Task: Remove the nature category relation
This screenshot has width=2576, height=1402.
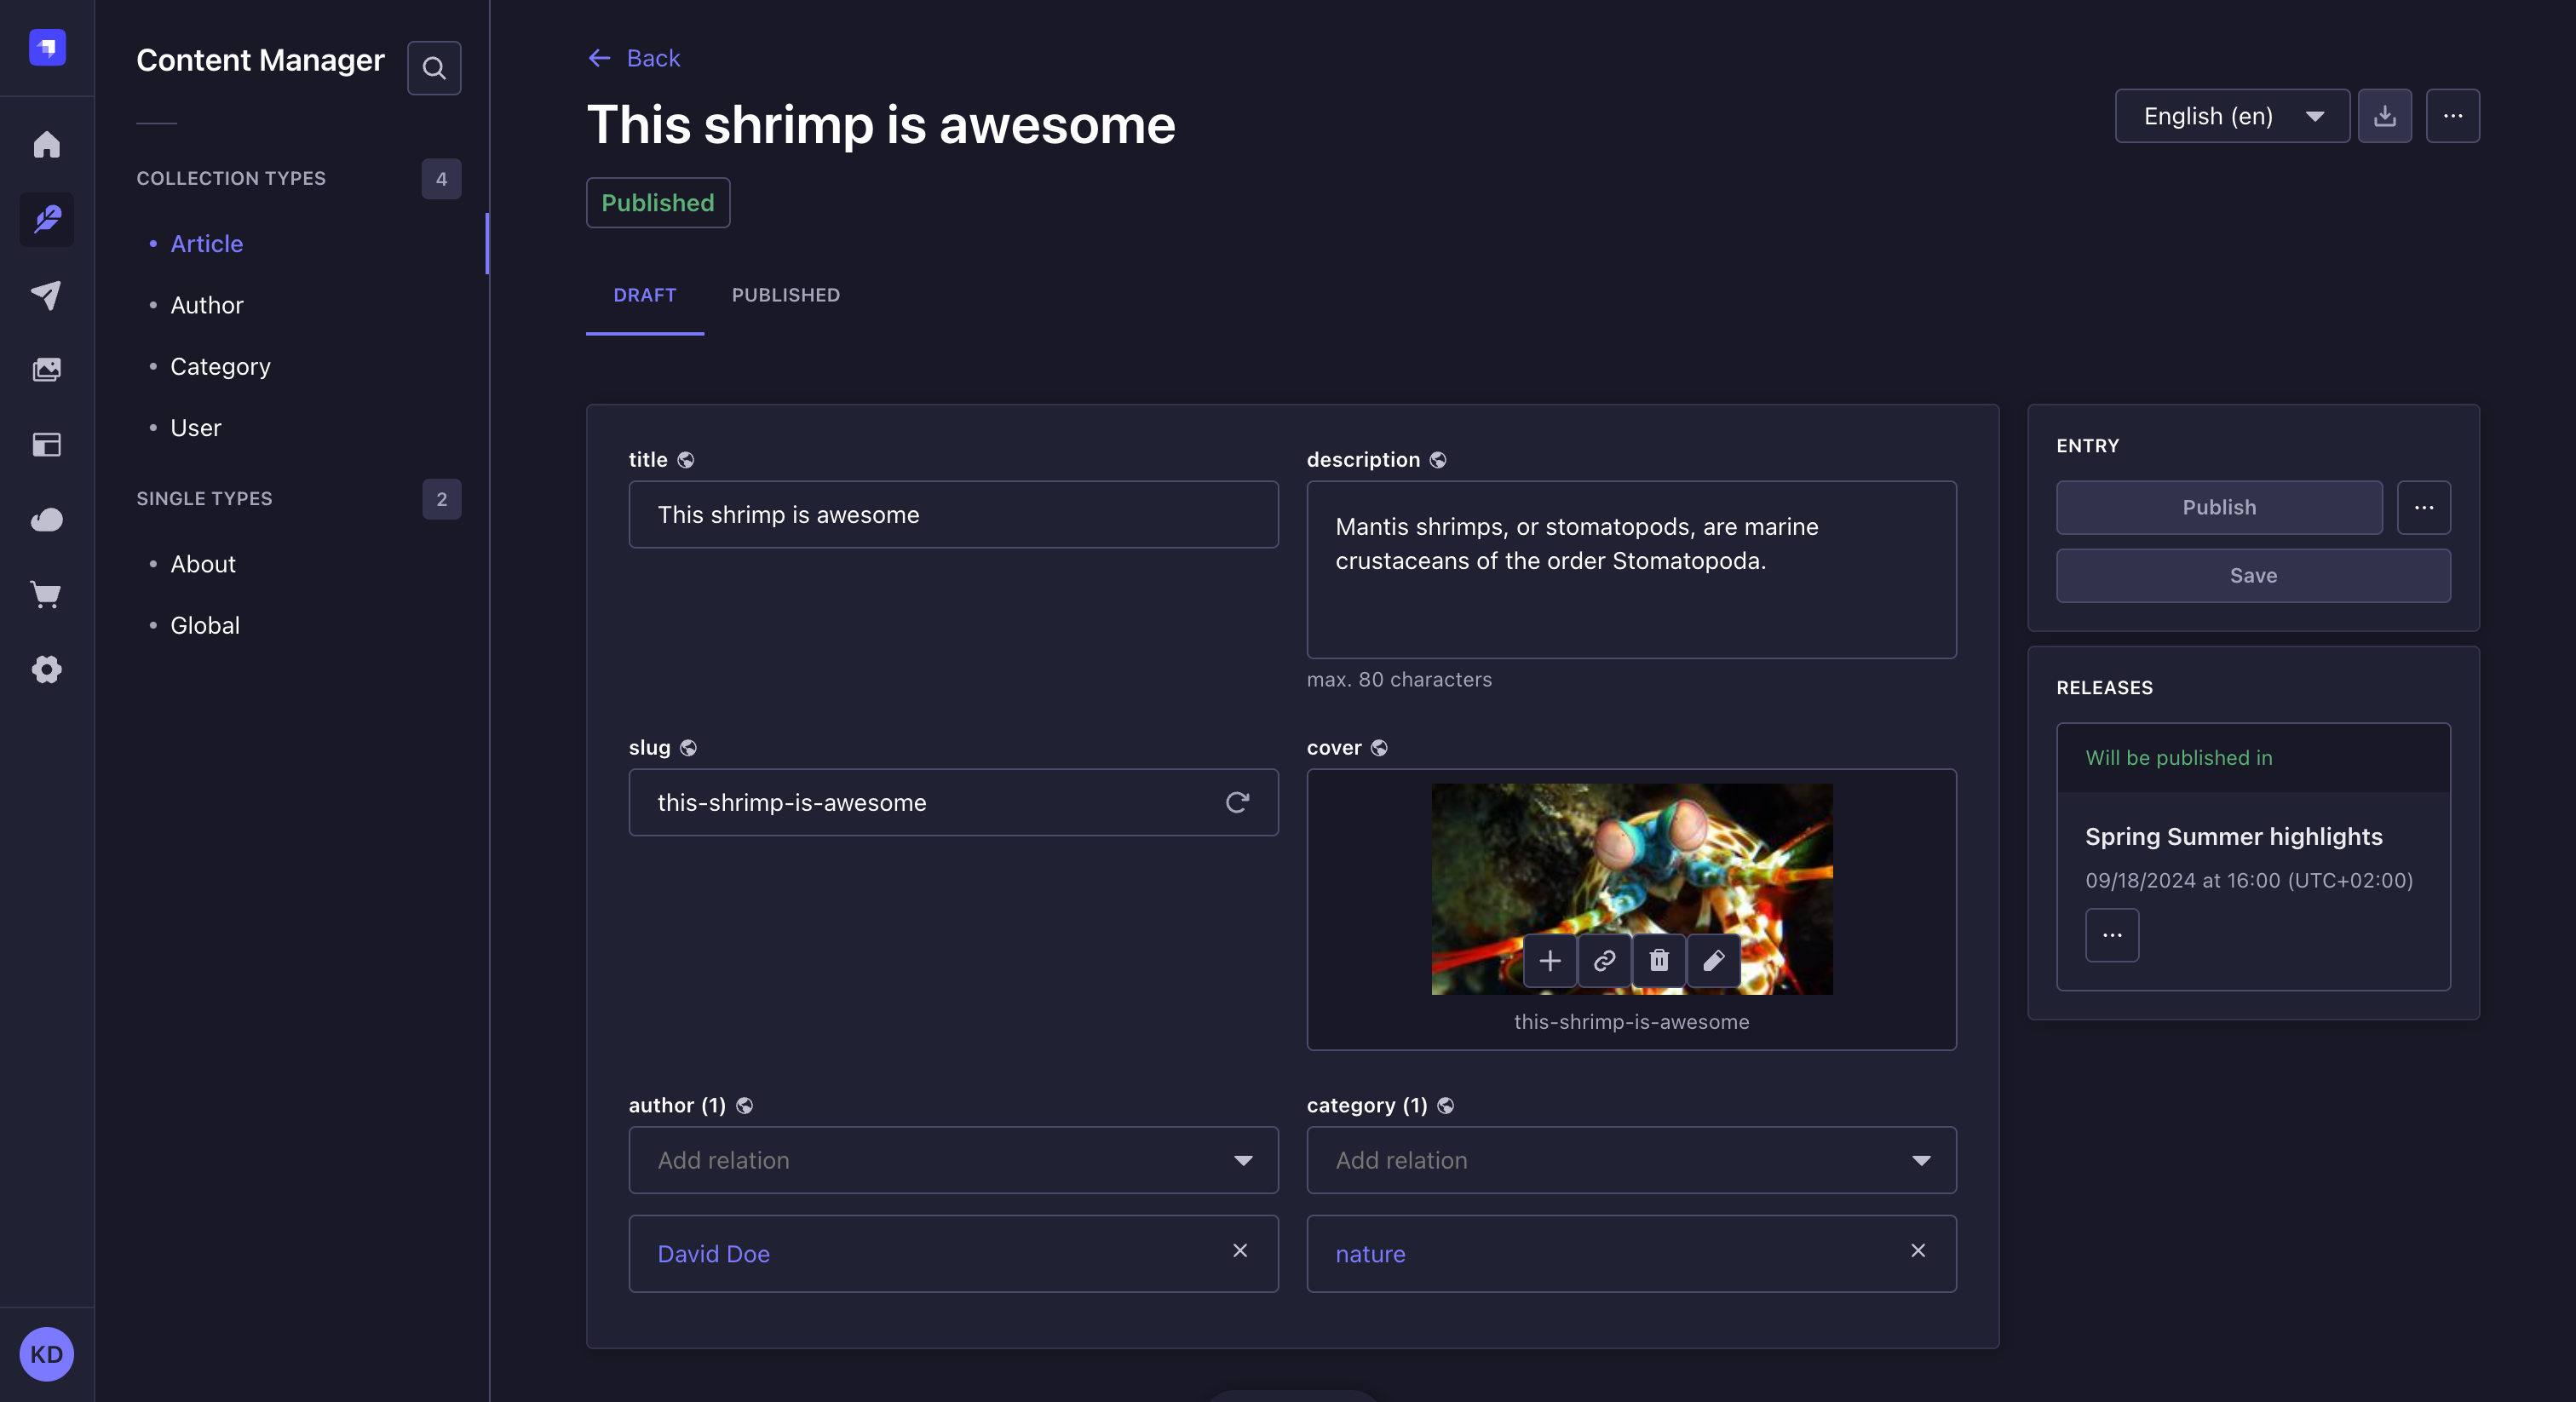Action: point(1918,1251)
